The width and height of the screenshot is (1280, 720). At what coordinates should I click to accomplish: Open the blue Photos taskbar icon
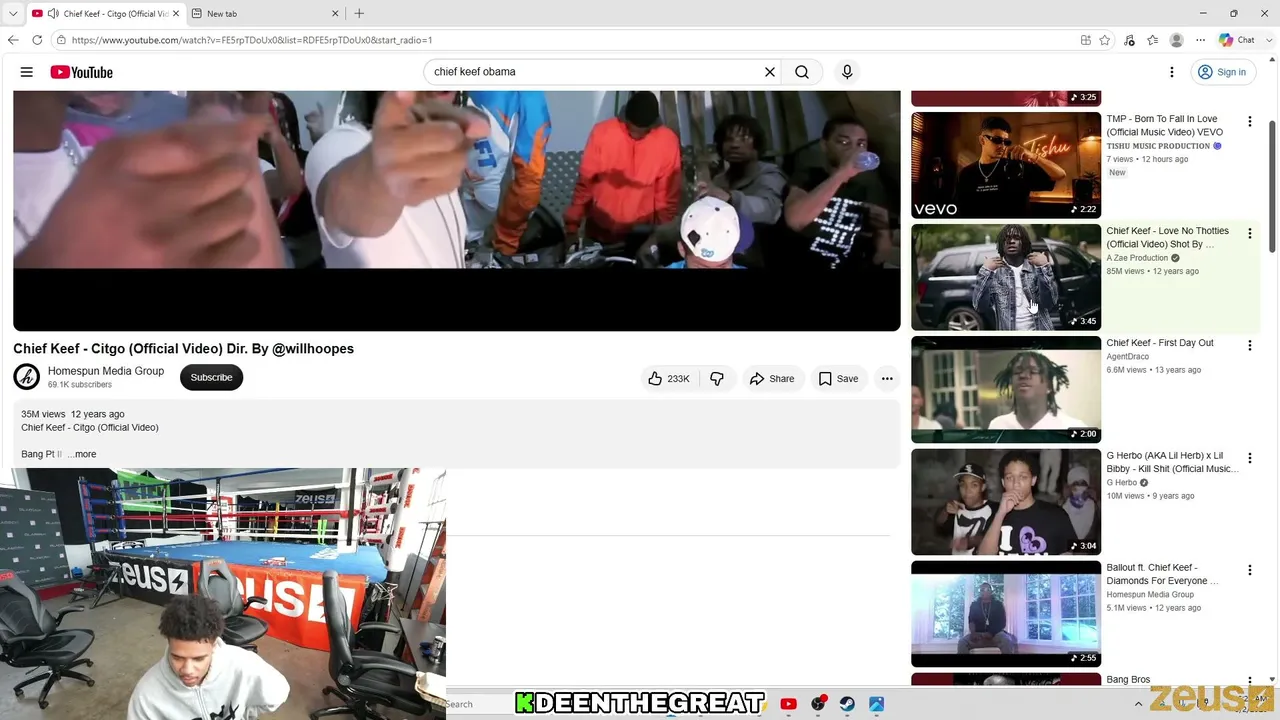click(x=877, y=704)
